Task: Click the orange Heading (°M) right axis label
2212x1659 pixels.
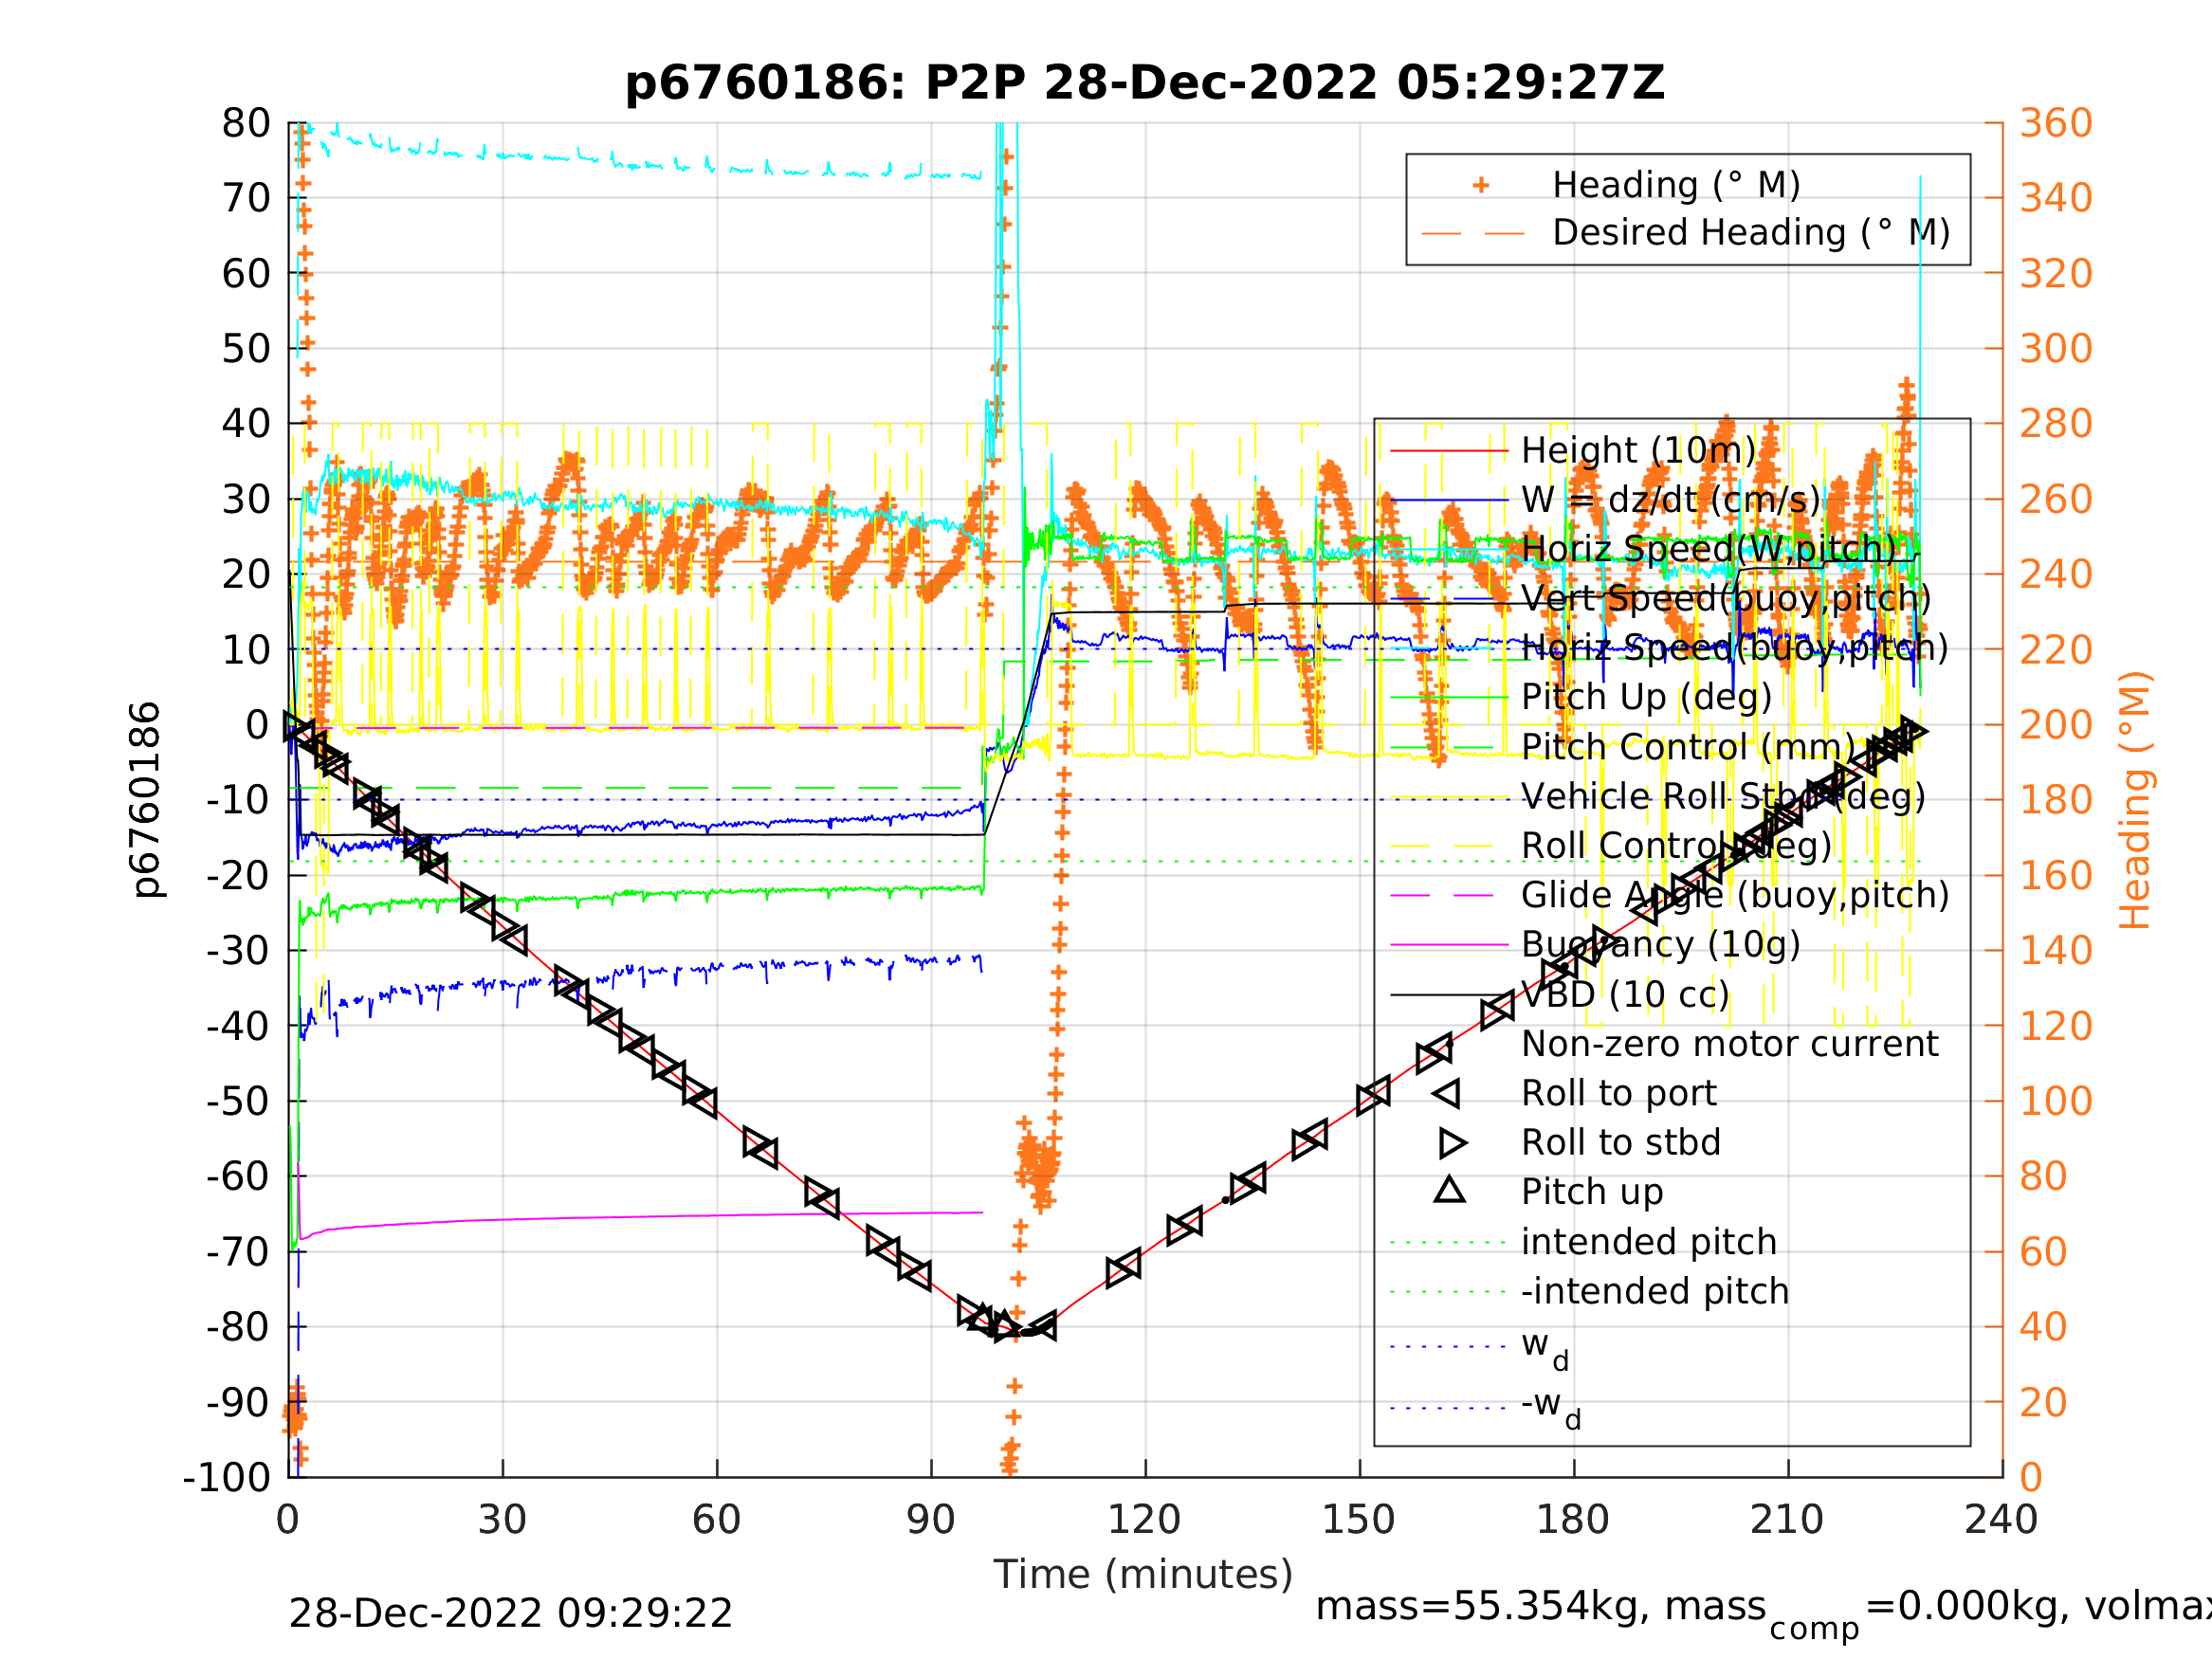Action: (2135, 800)
